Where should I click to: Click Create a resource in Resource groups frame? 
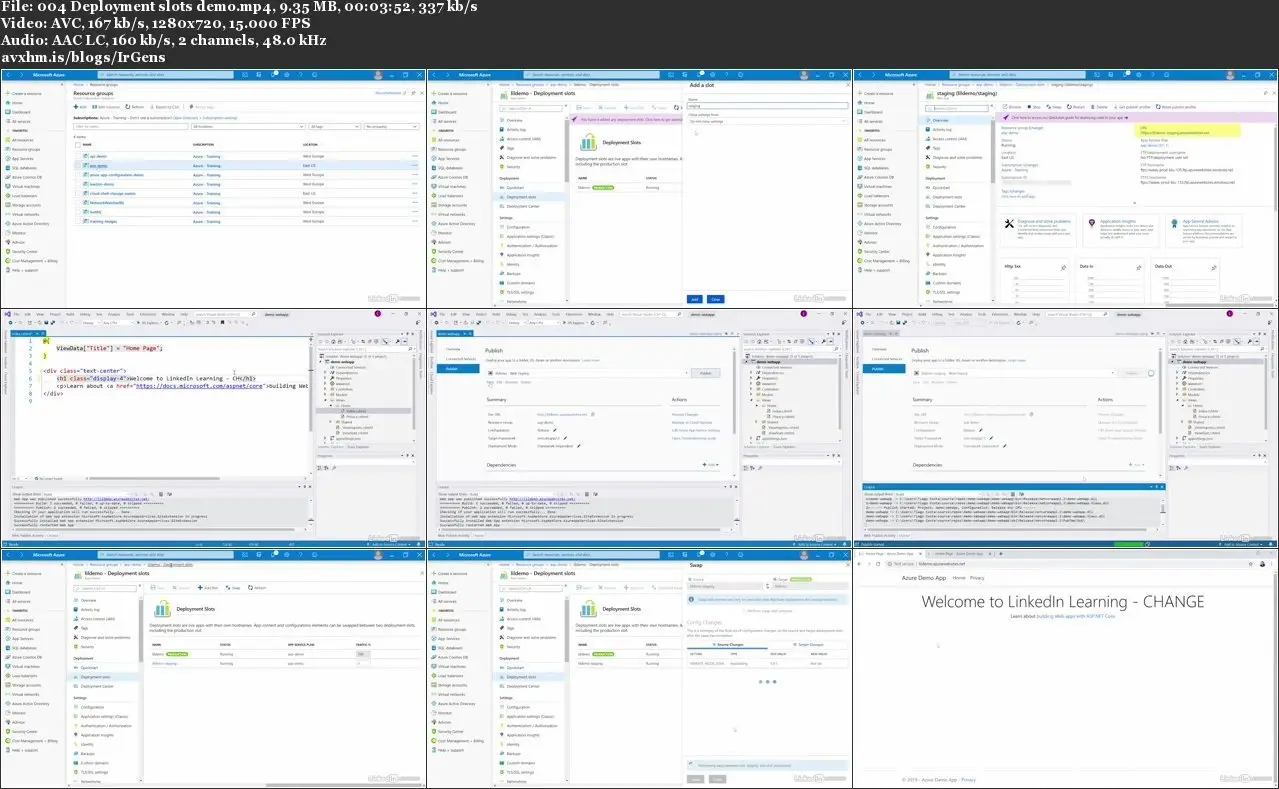[23, 94]
